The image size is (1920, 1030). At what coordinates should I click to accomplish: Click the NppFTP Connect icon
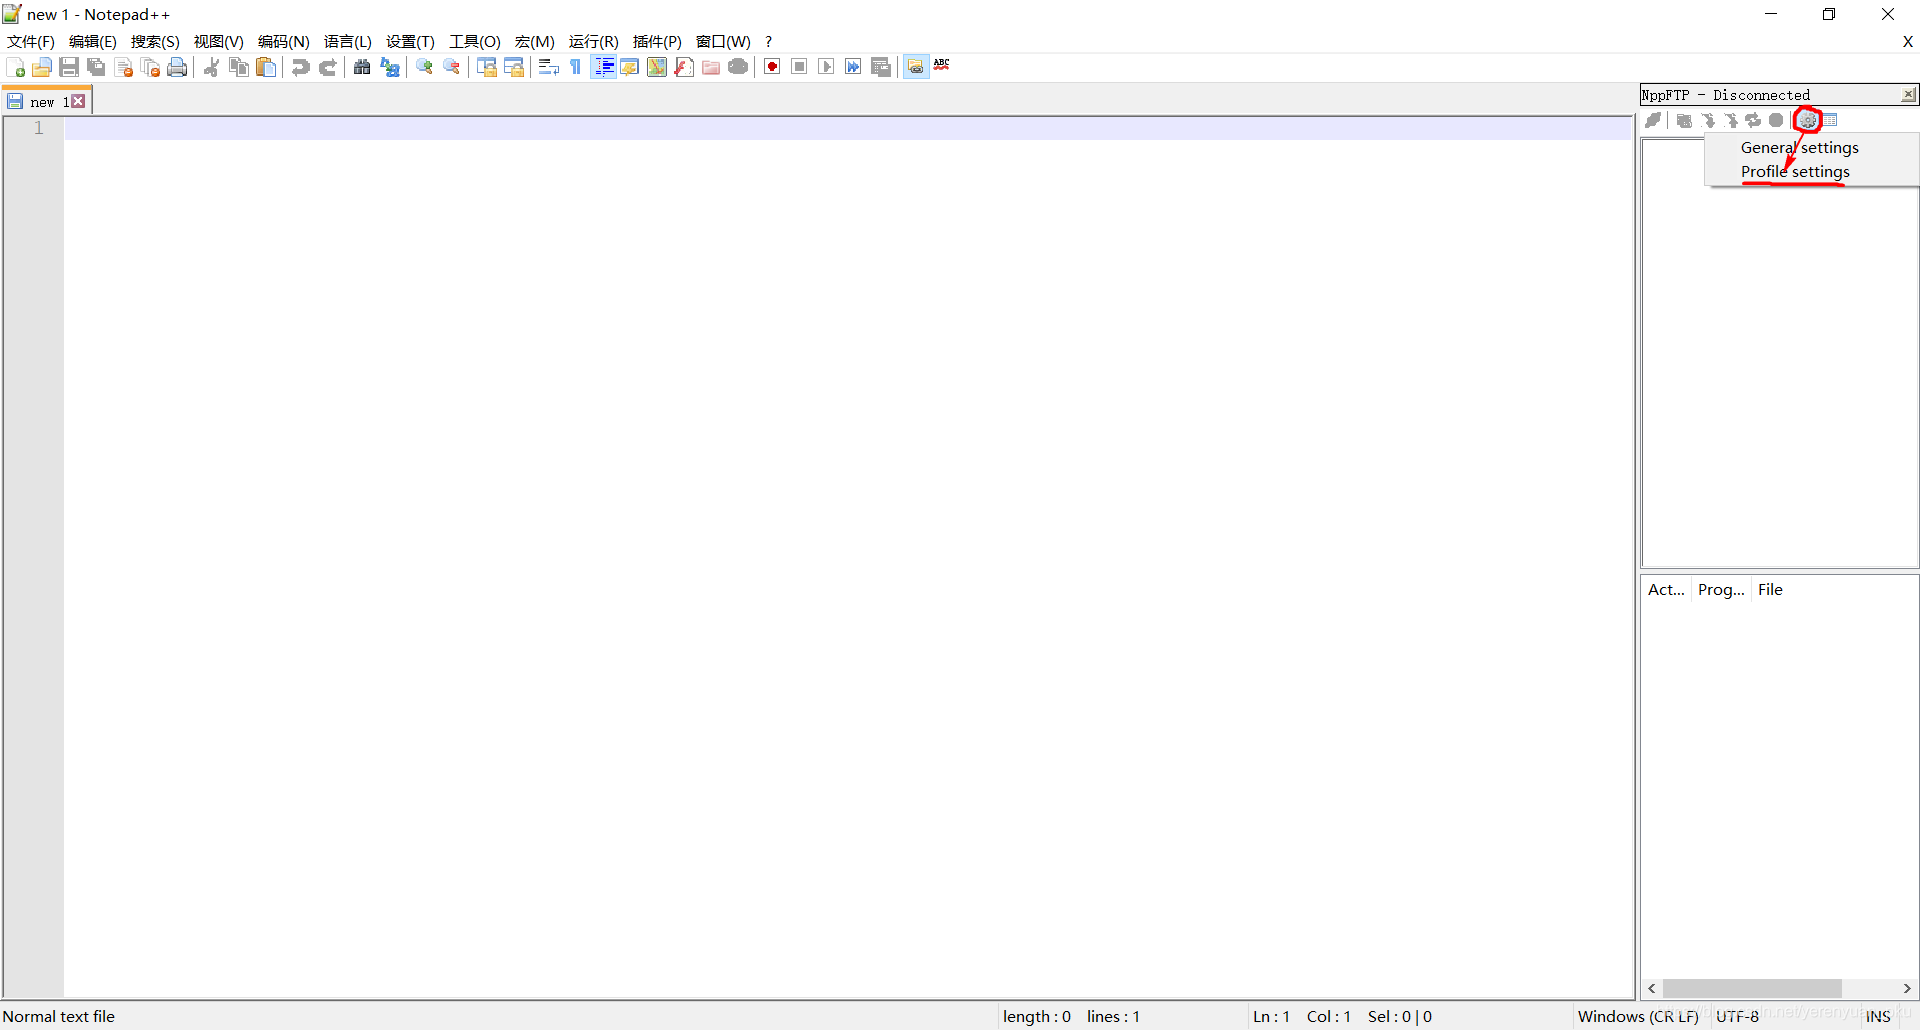point(1654,120)
